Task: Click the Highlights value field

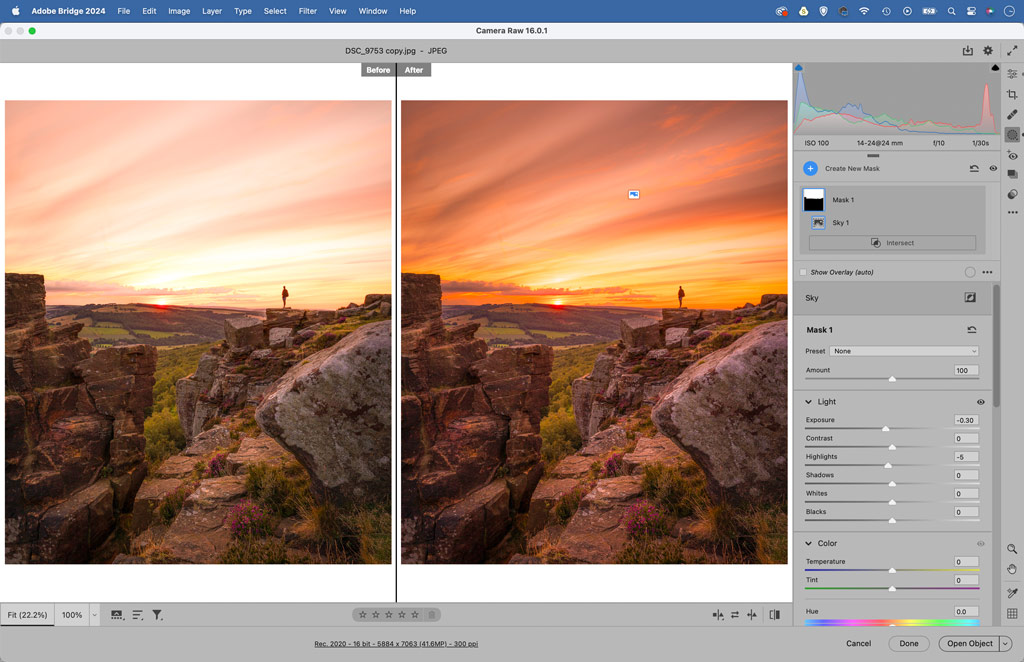Action: [966, 457]
